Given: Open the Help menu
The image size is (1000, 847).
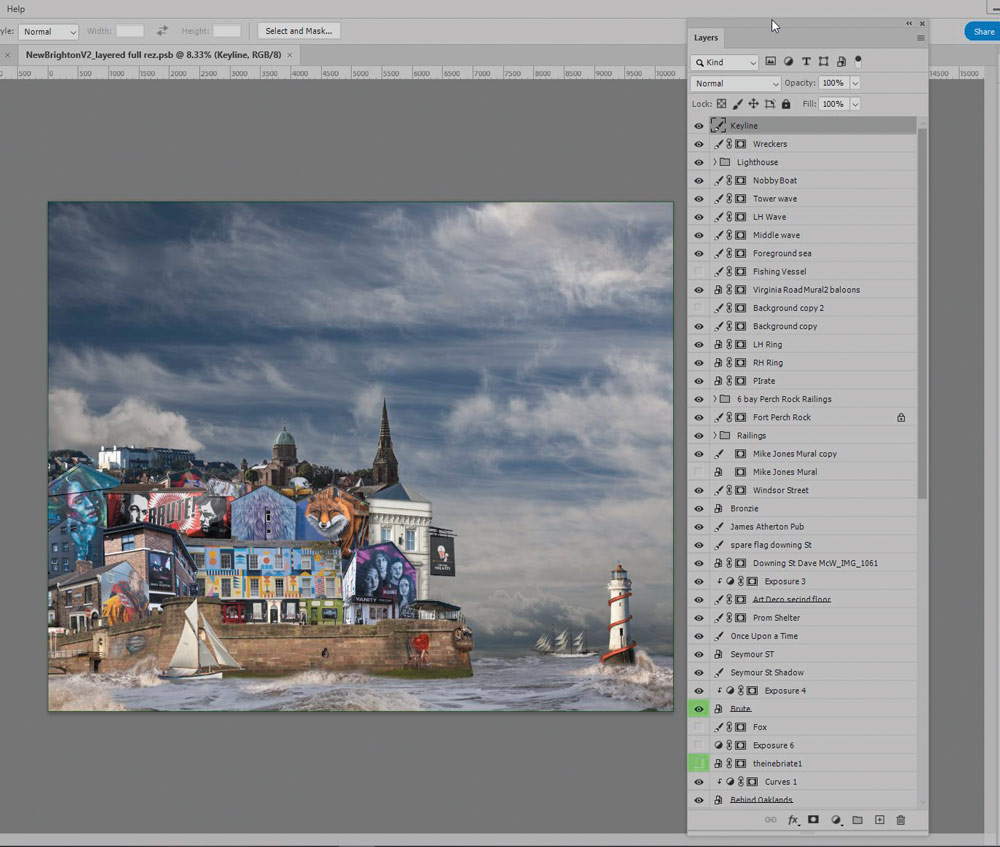Looking at the screenshot, I should [x=15, y=9].
